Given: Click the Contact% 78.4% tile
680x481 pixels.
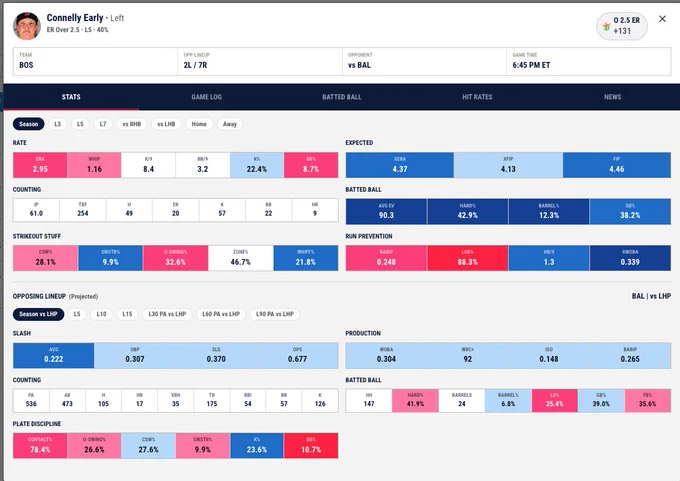Looking at the screenshot, I should [40, 445].
